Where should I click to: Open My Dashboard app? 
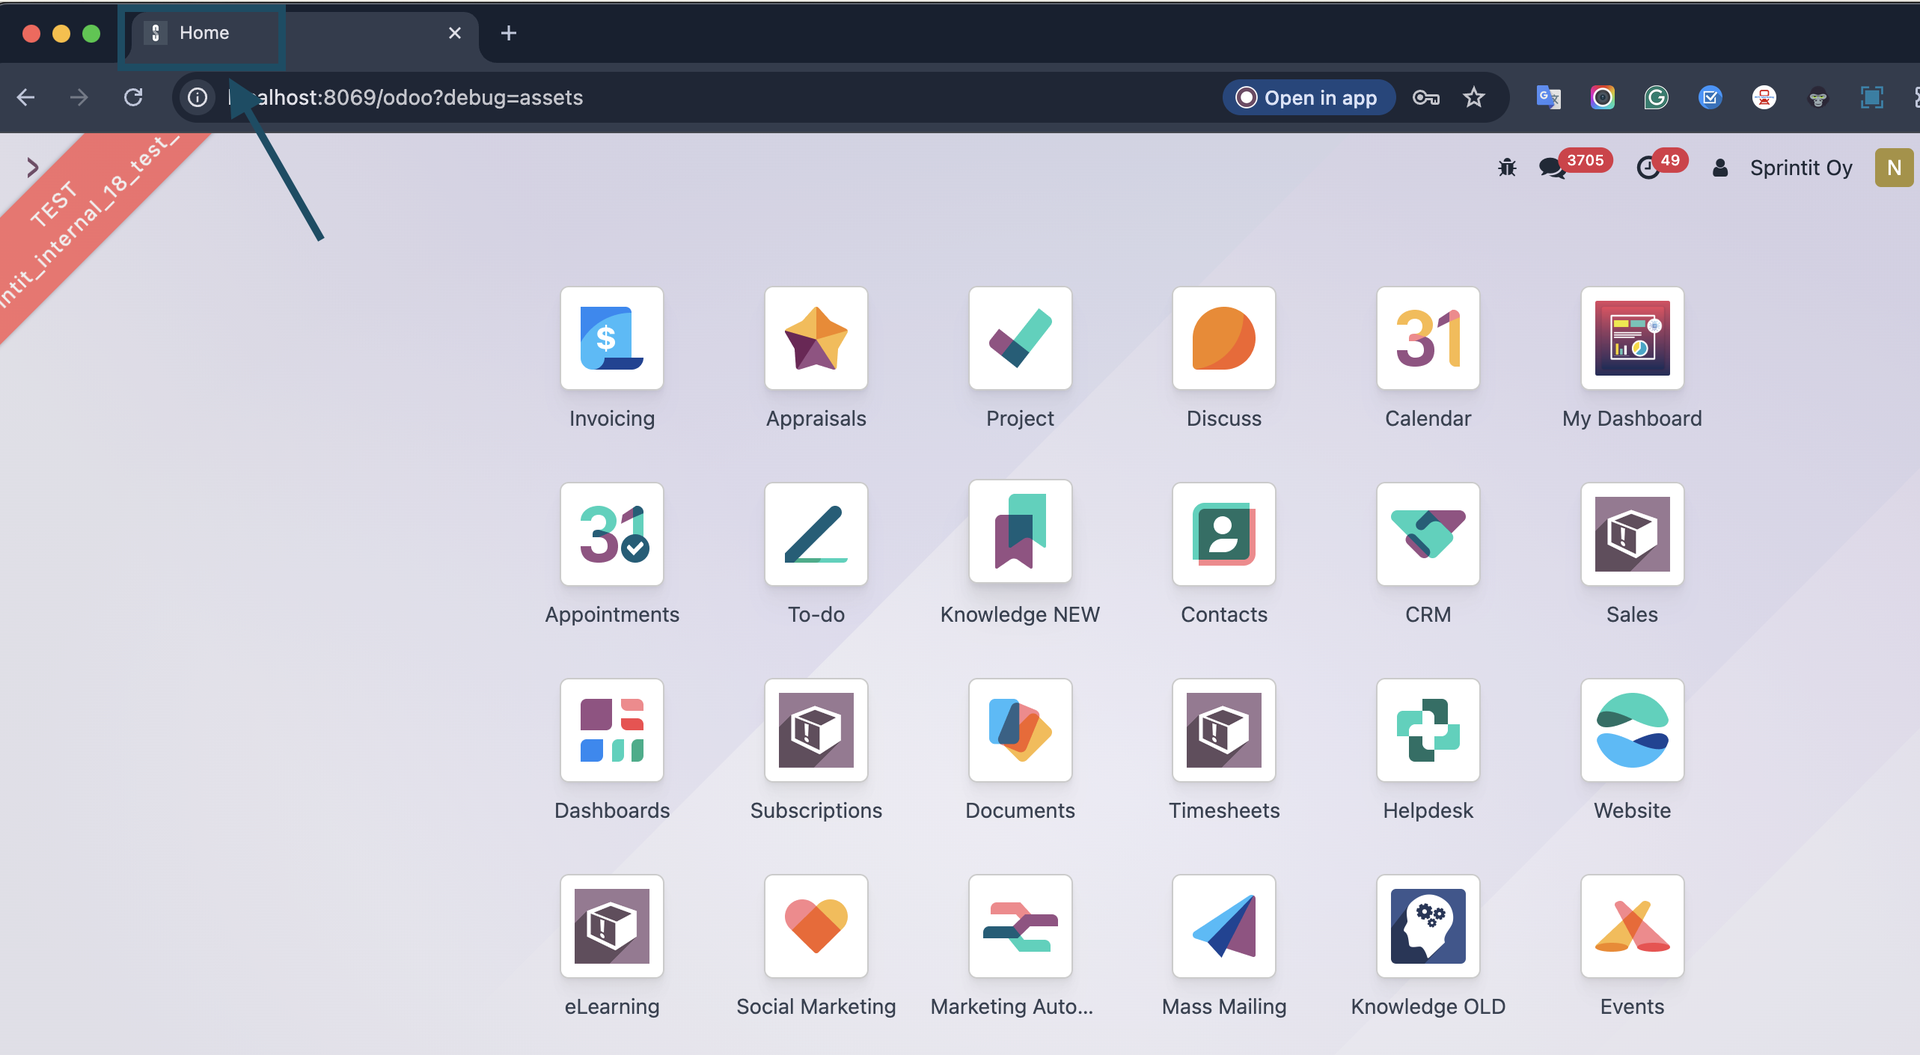(1632, 338)
